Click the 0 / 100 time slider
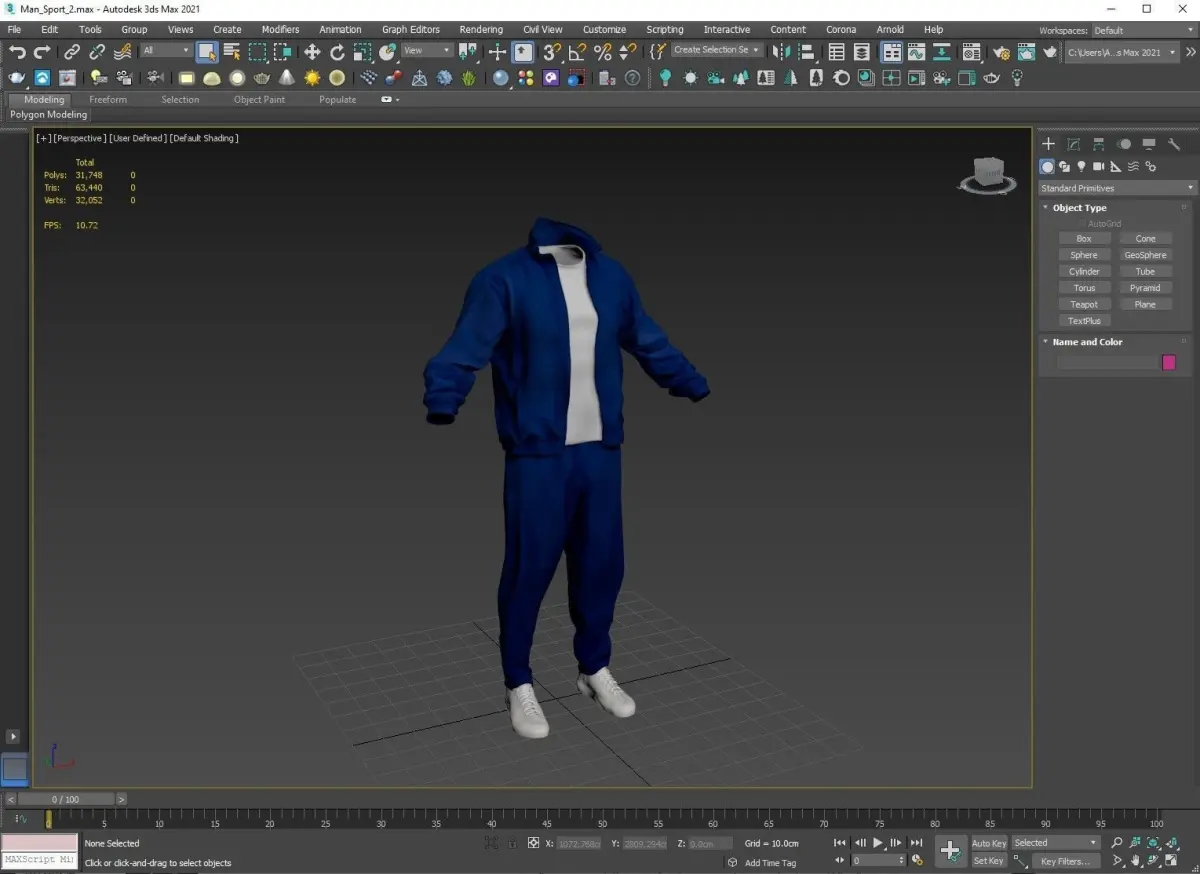 click(x=68, y=799)
